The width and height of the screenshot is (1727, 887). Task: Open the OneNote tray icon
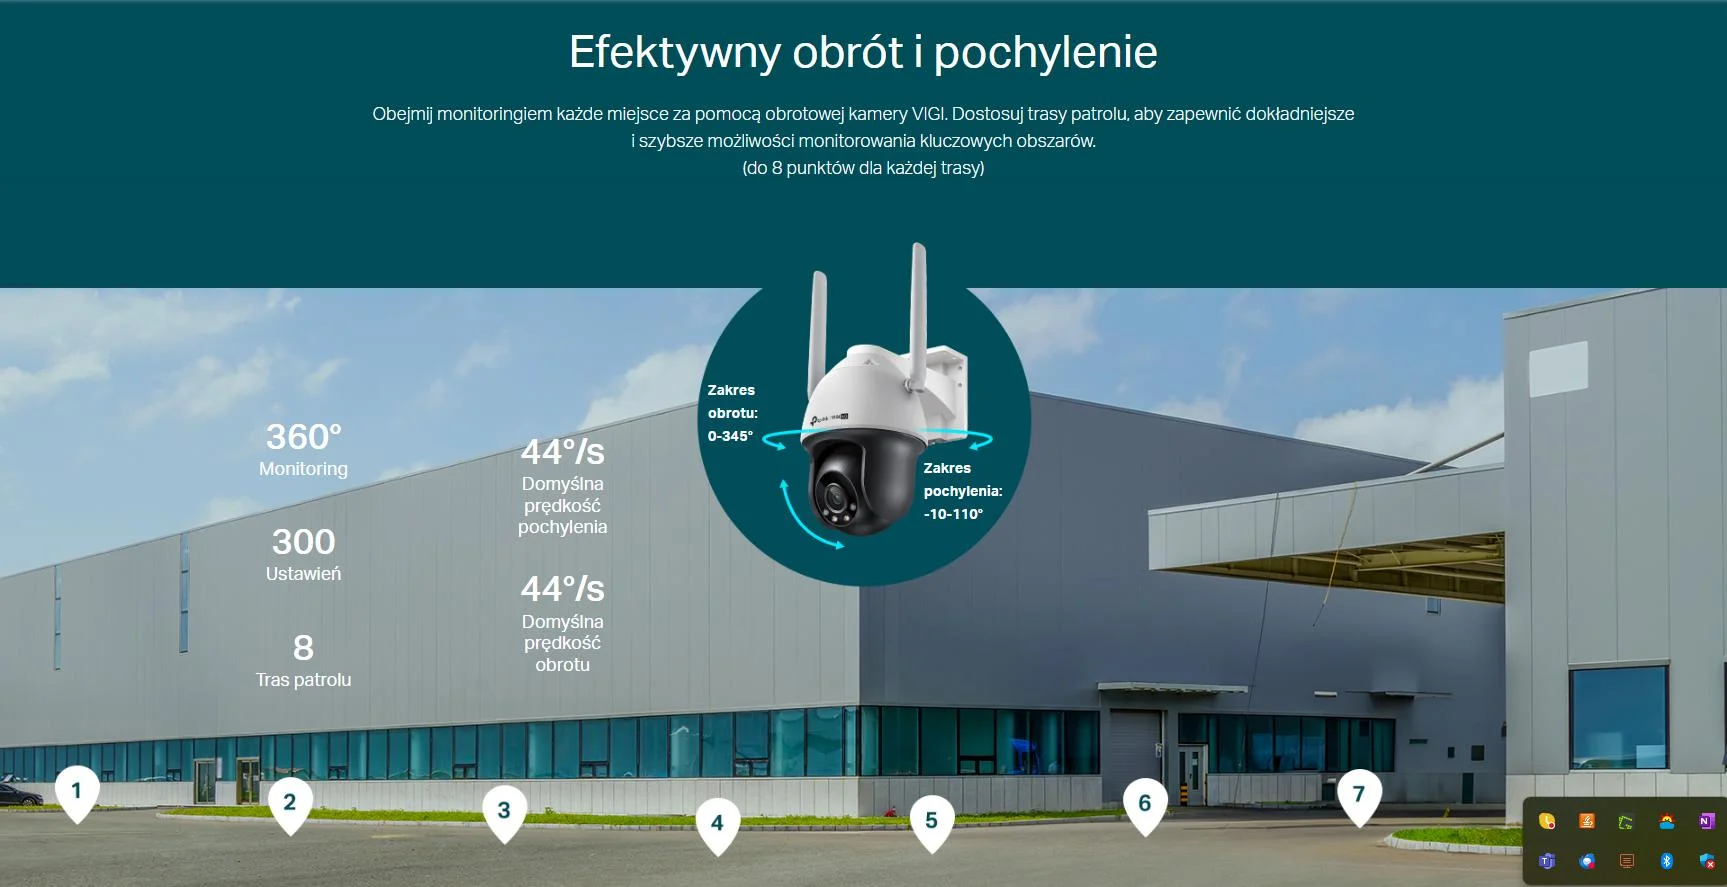1706,822
